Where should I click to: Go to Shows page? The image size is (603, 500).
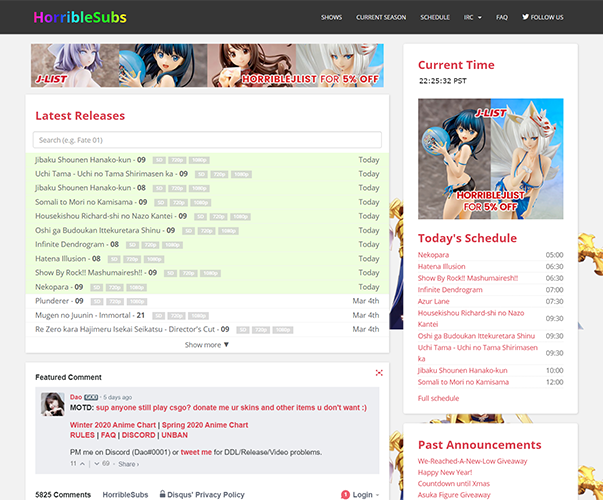point(331,17)
